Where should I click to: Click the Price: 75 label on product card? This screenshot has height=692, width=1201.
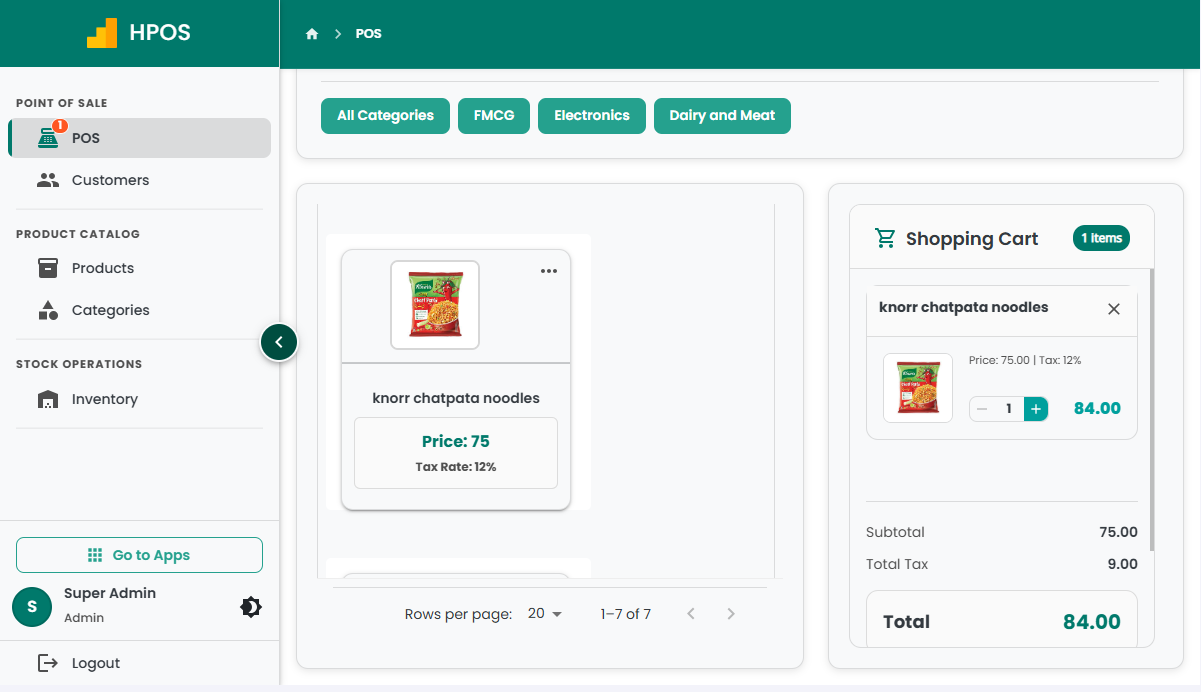456,441
